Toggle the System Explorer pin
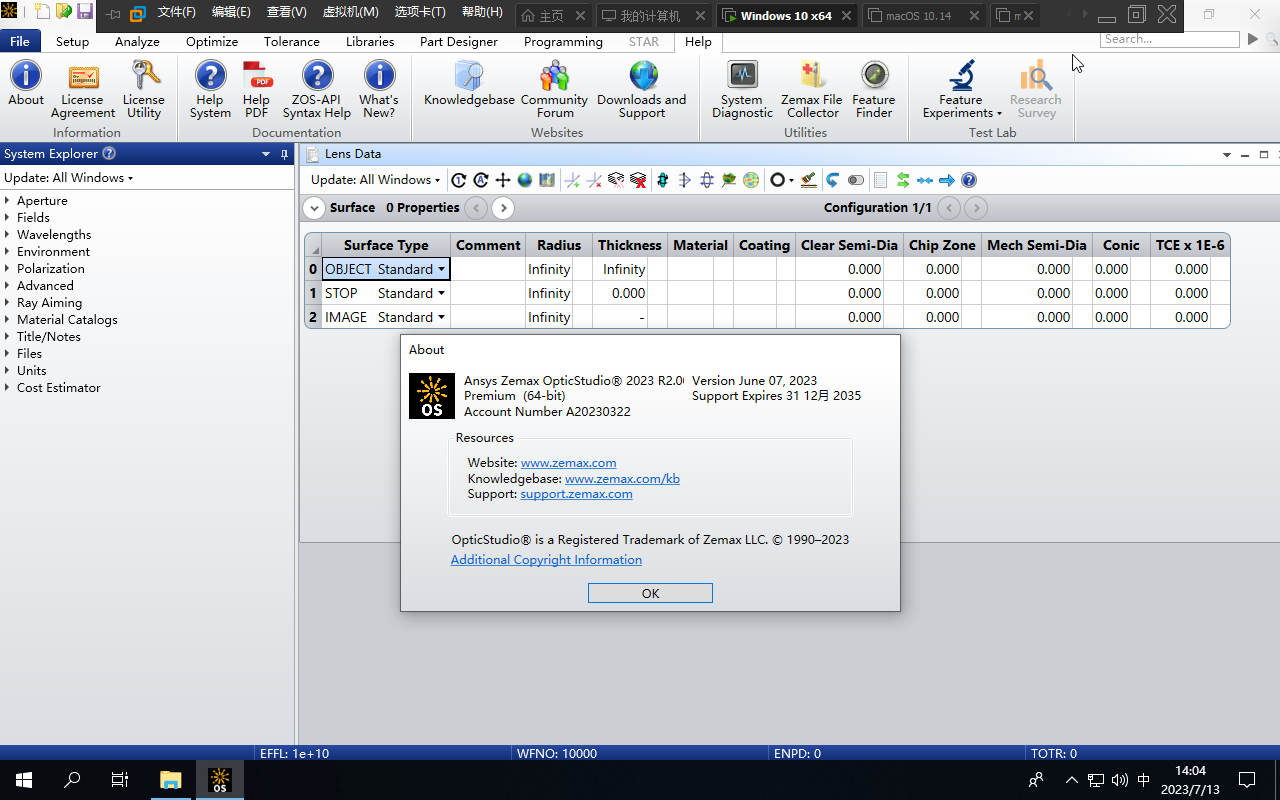Screen dimensions: 1280x800 (285, 154)
